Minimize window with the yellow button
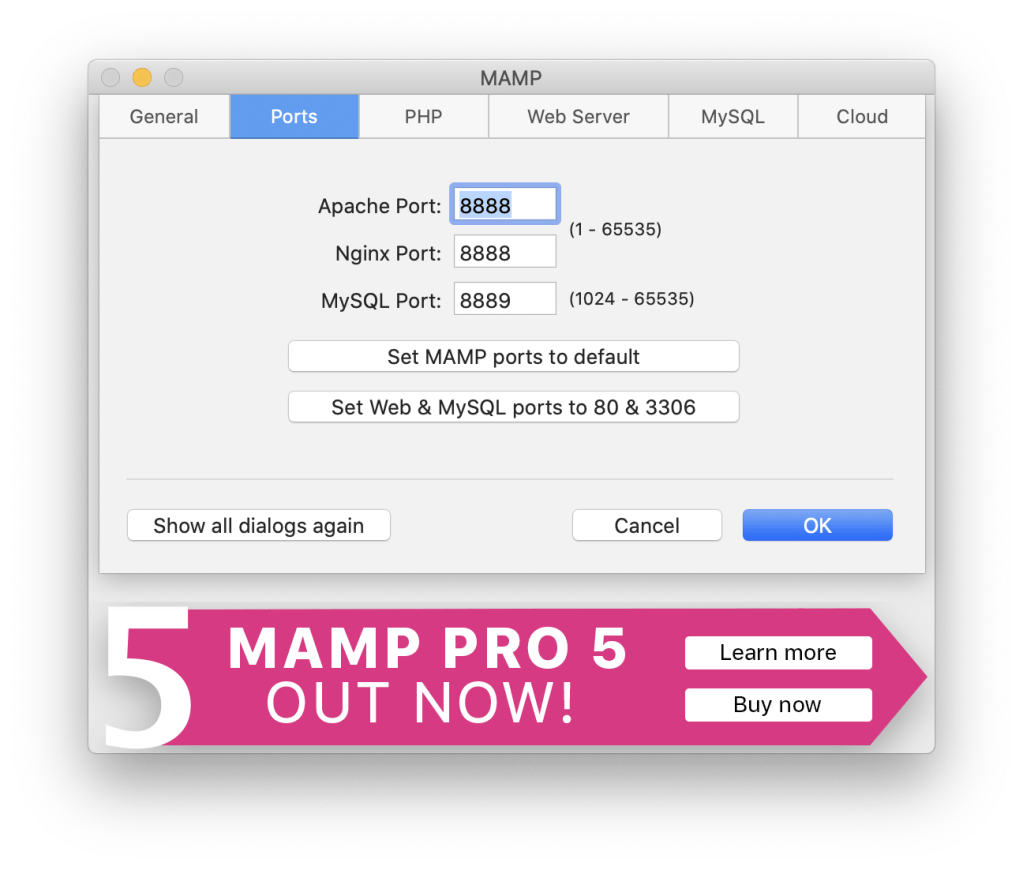This screenshot has width=1023, height=870. coord(142,78)
